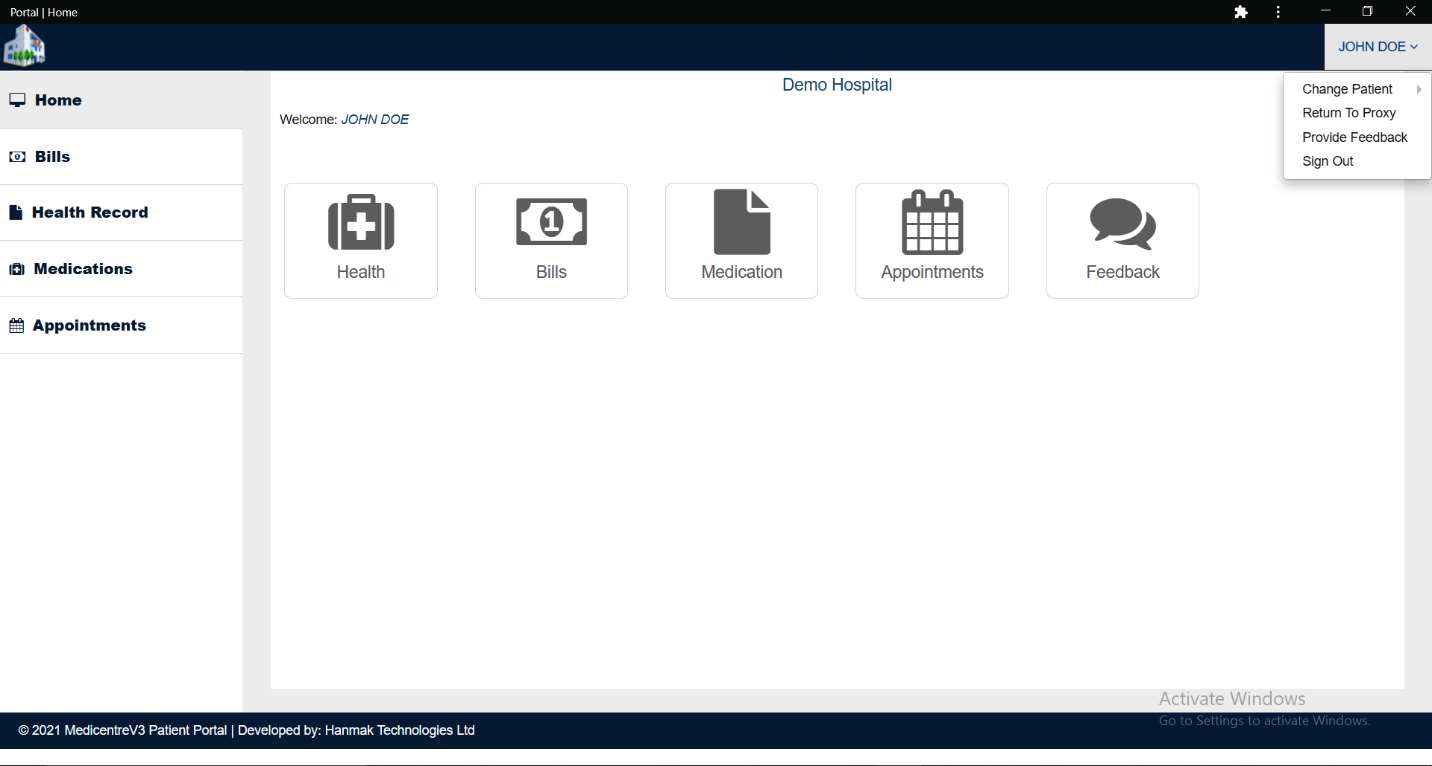This screenshot has height=766, width=1432.
Task: Open the Health first-aid kit tile
Action: point(361,240)
